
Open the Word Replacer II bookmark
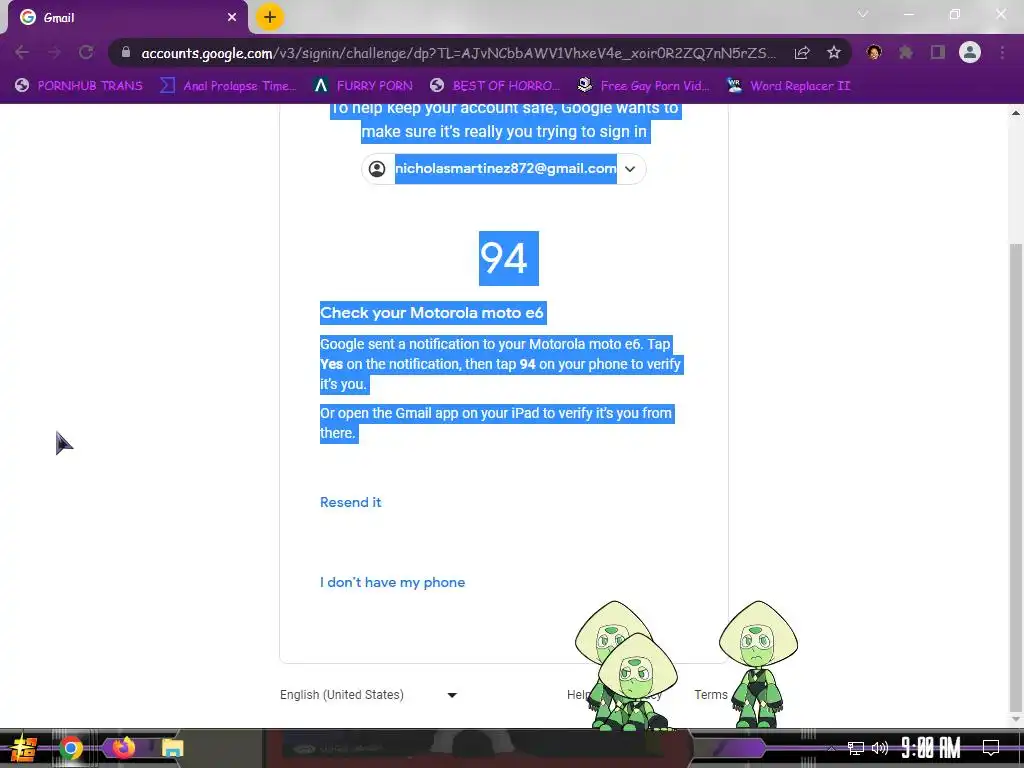point(789,86)
